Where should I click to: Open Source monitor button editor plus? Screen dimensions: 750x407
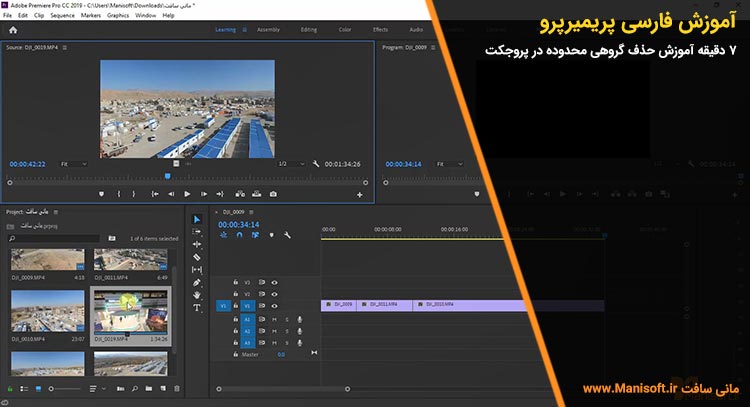coord(360,195)
